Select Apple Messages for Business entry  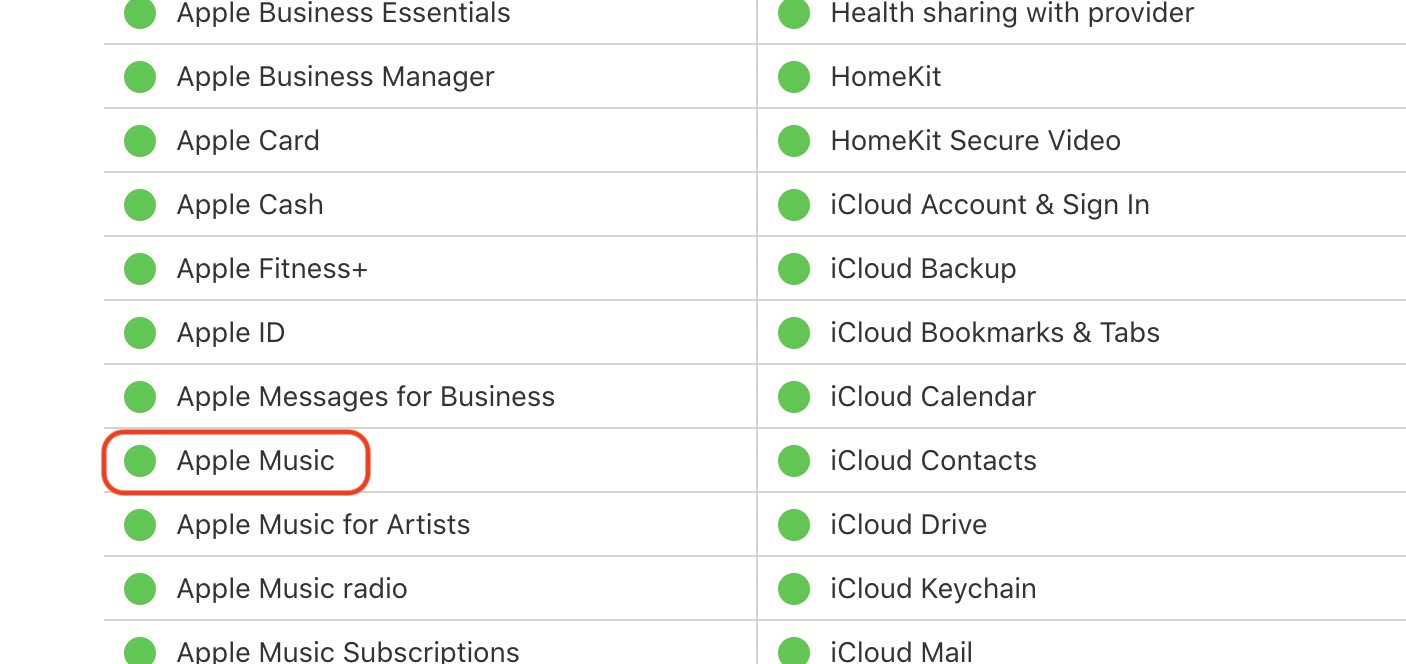coord(365,397)
